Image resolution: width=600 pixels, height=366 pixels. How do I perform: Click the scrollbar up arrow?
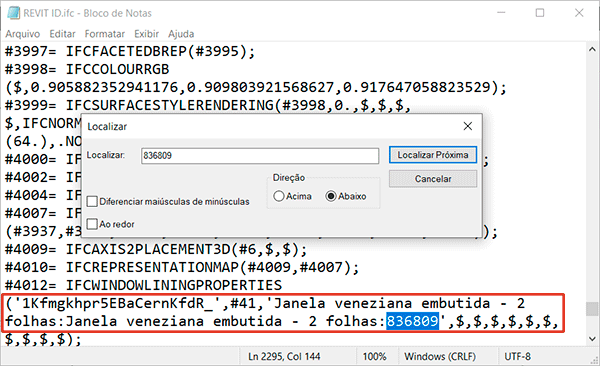[592, 49]
